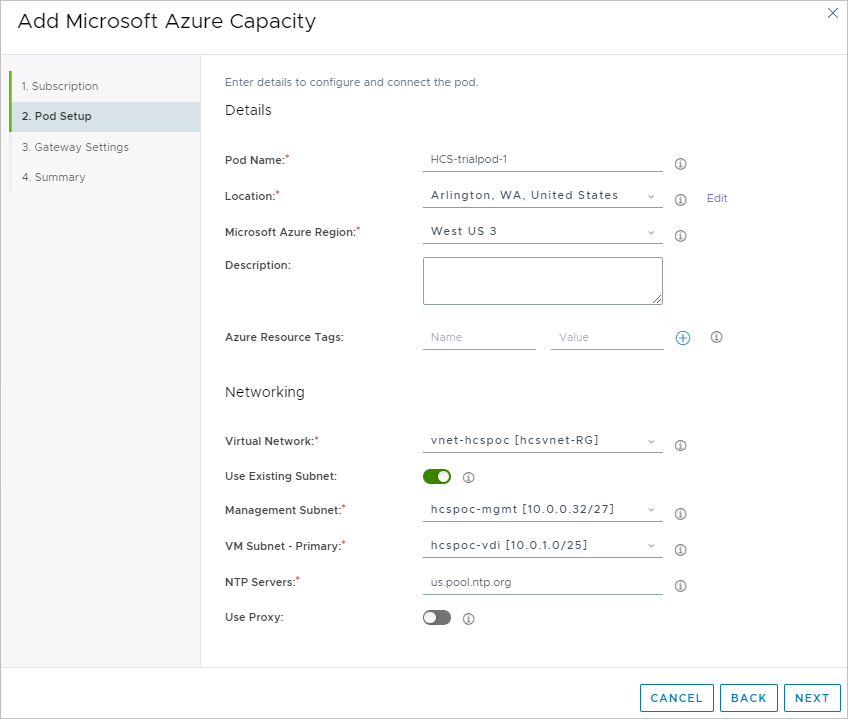This screenshot has height=719, width=848.
Task: Click info icon for Azure Resource Tags
Action: coord(716,337)
